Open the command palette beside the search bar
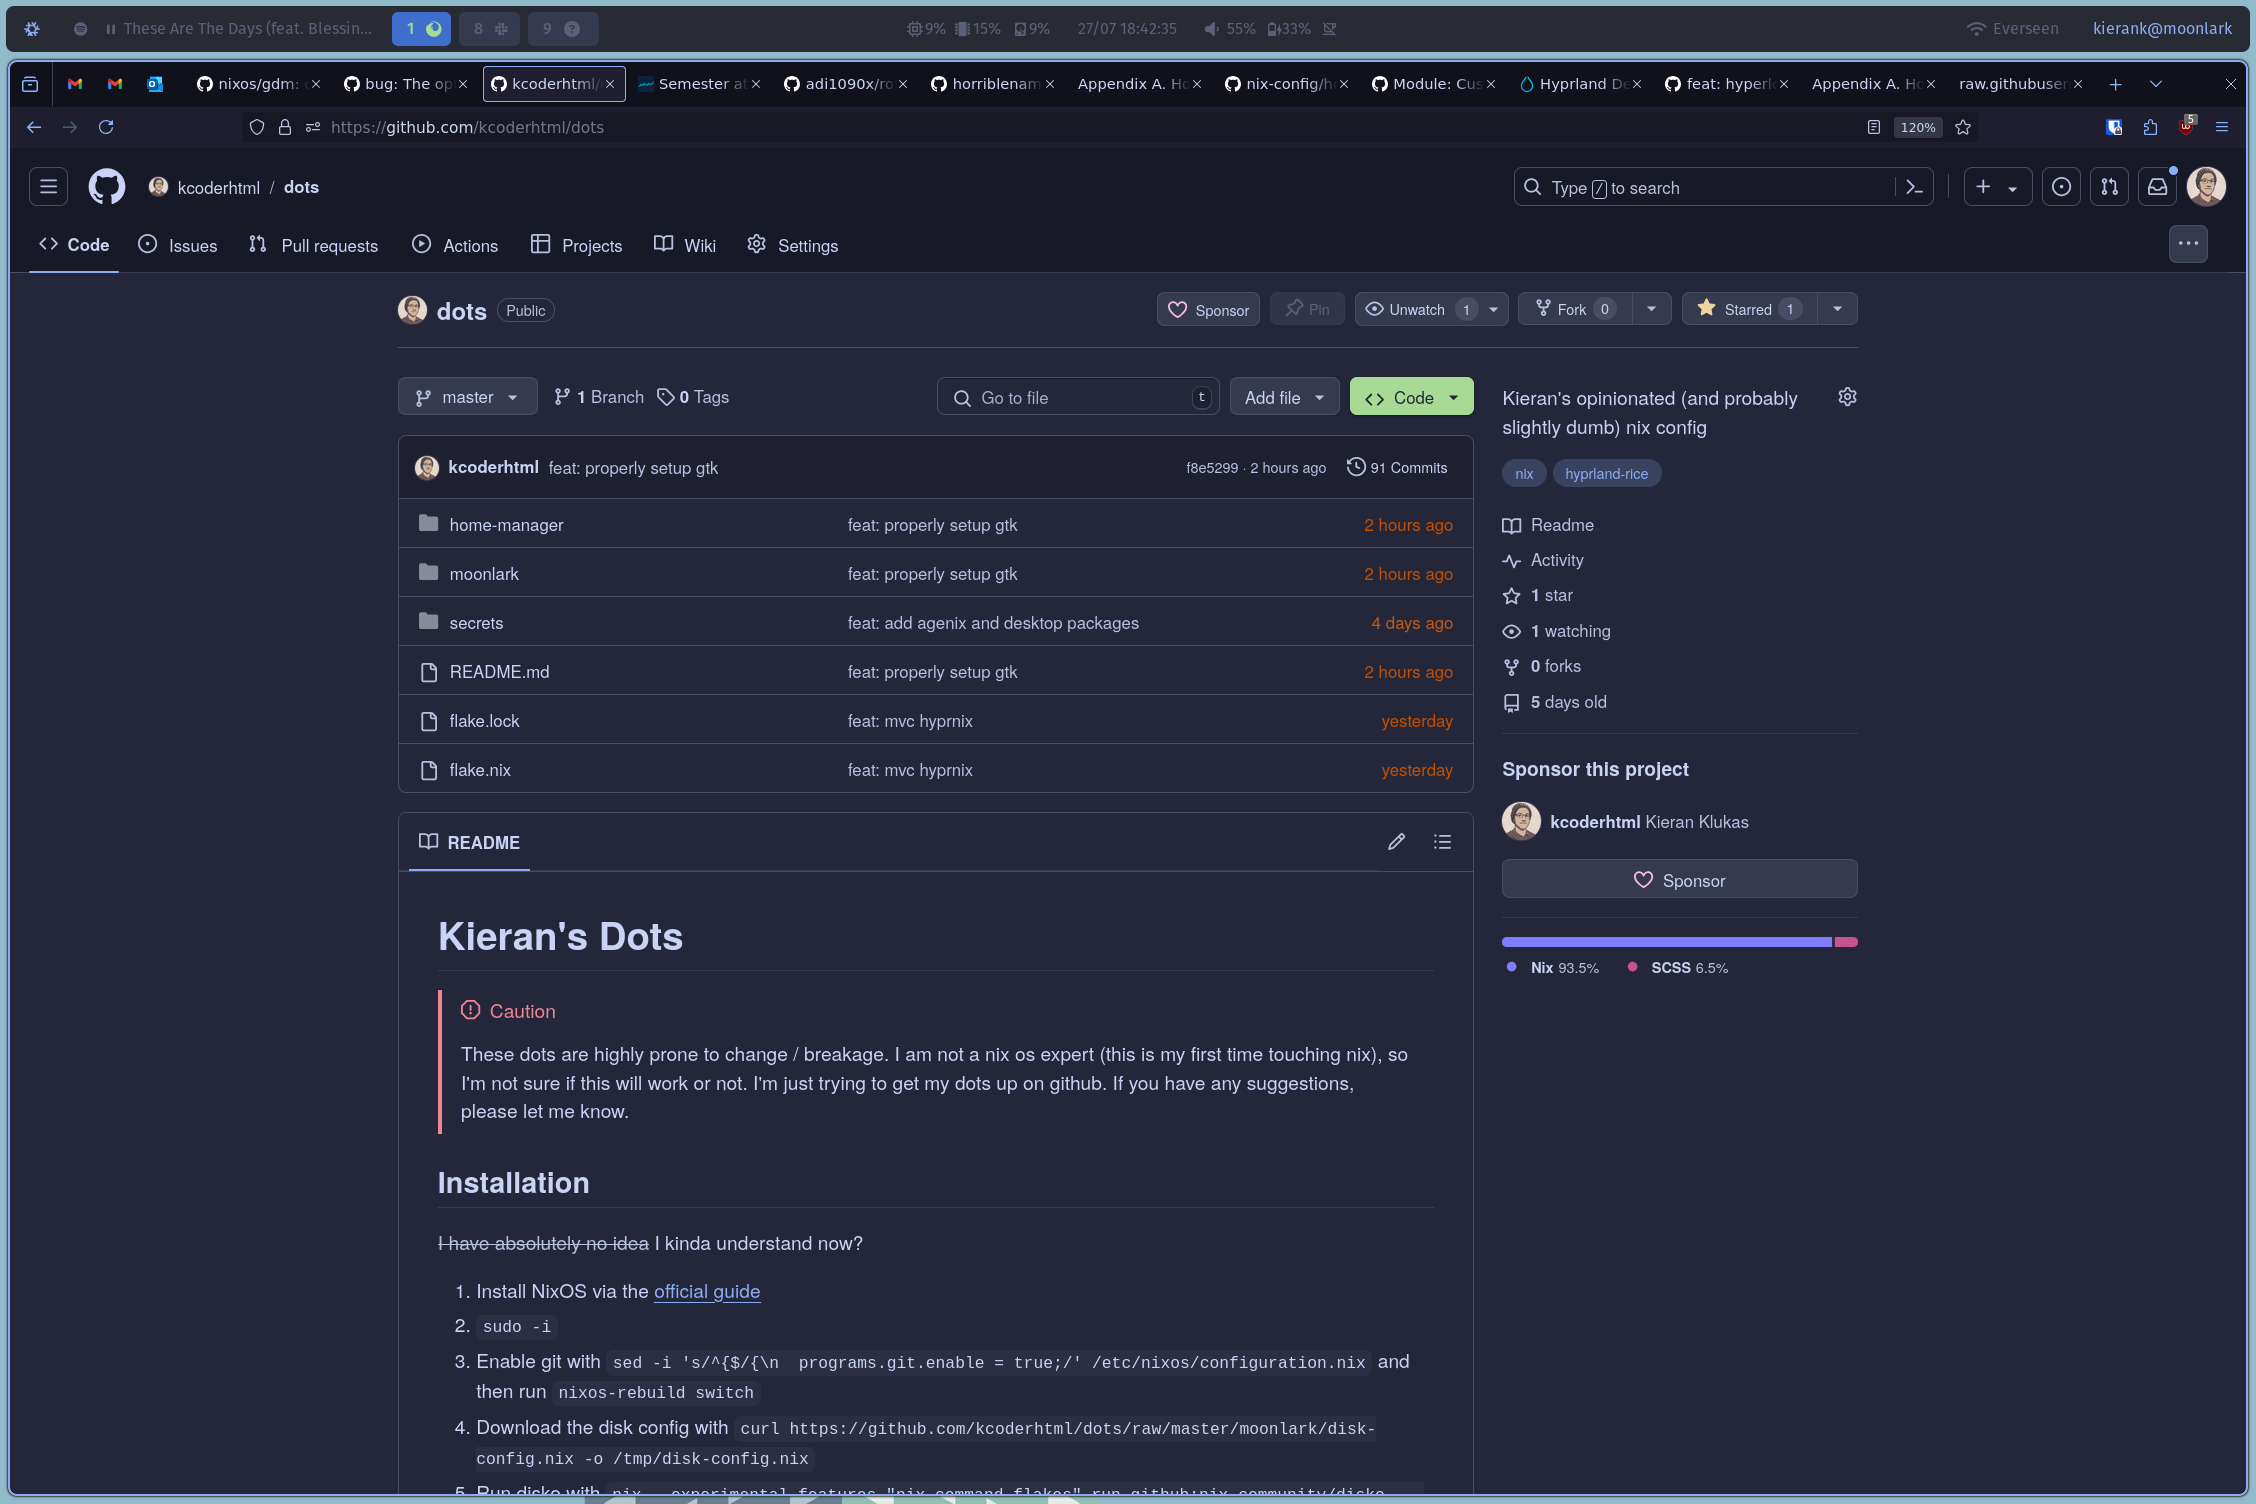The image size is (2256, 1504). pyautogui.click(x=1913, y=187)
